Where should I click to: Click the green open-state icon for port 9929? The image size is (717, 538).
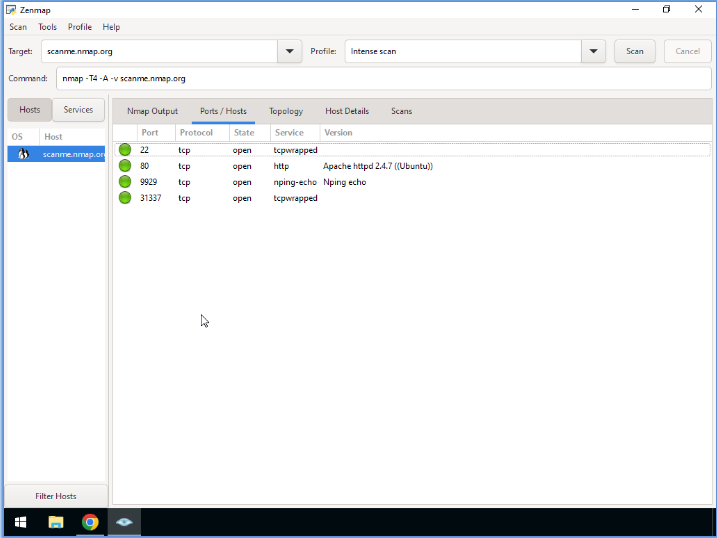coord(125,182)
